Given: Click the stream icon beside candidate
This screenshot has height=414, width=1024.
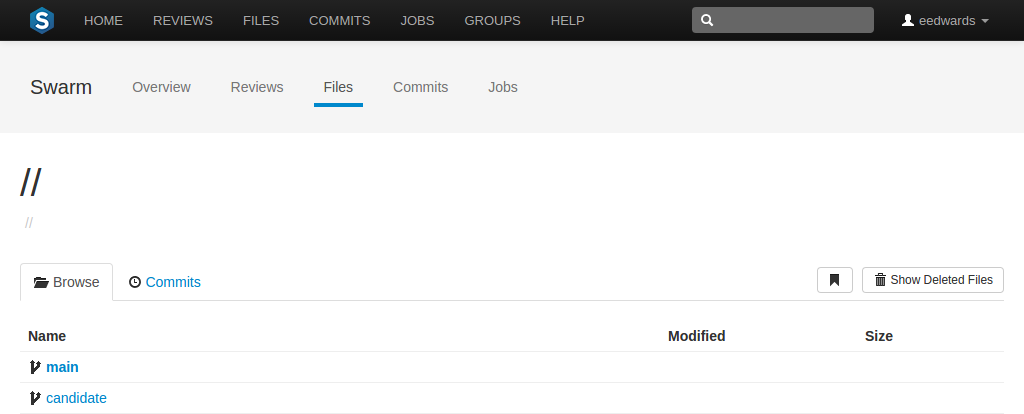Looking at the screenshot, I should pos(35,398).
